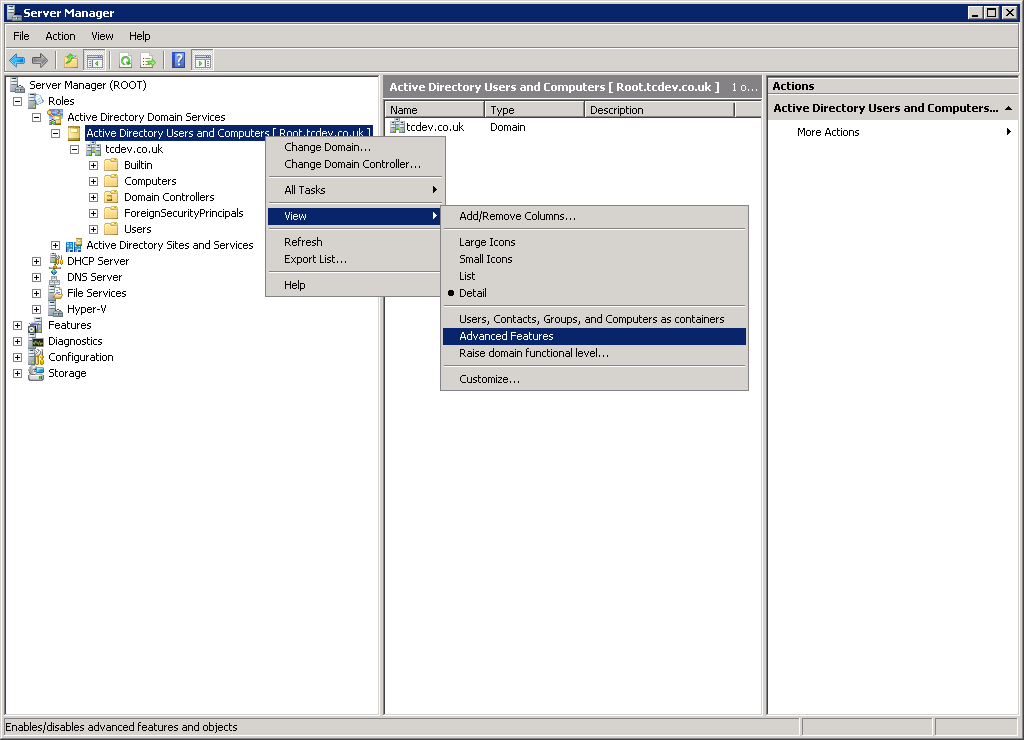Click the Refresh toolbar icon
This screenshot has width=1024, height=740.
click(125, 61)
